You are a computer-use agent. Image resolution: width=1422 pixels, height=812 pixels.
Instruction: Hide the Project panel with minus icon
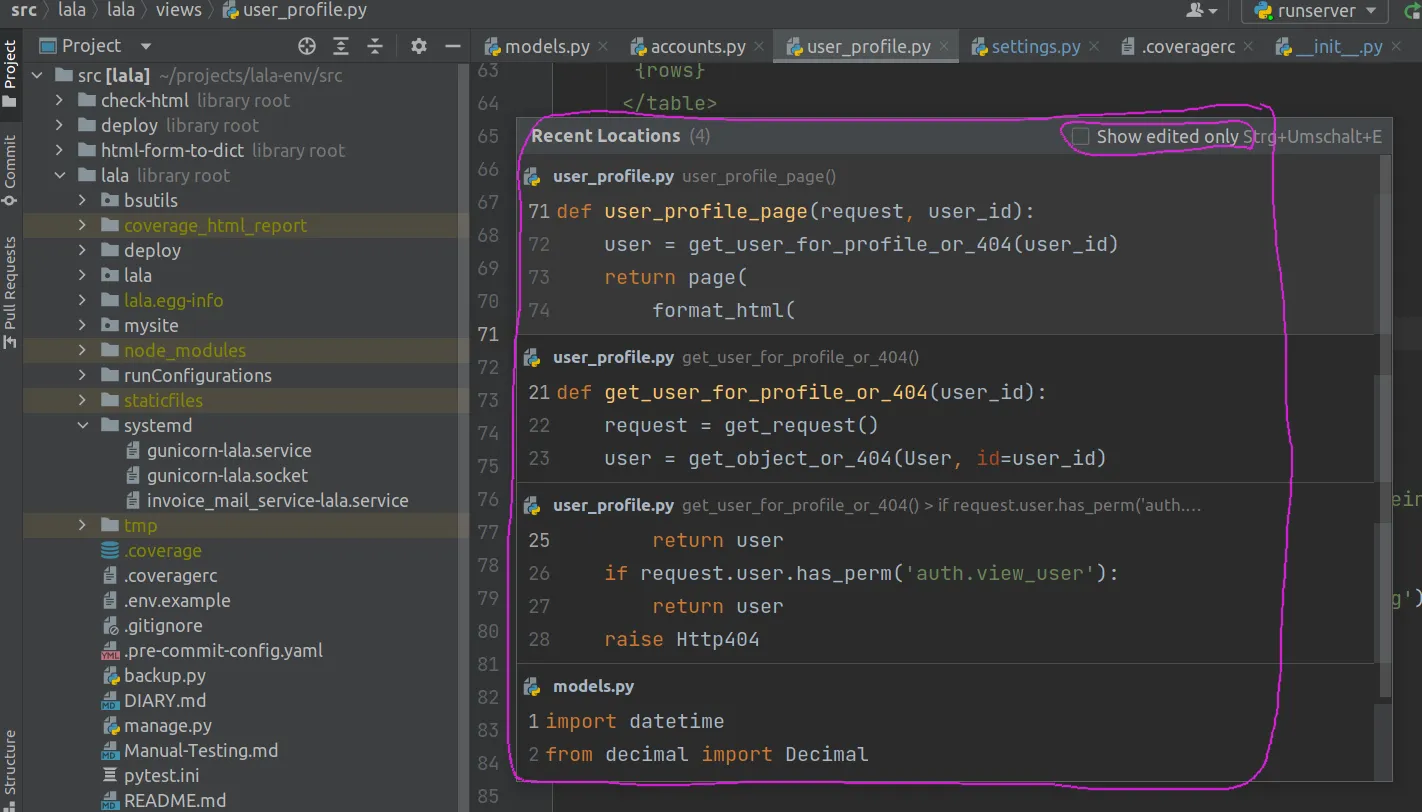(x=452, y=46)
